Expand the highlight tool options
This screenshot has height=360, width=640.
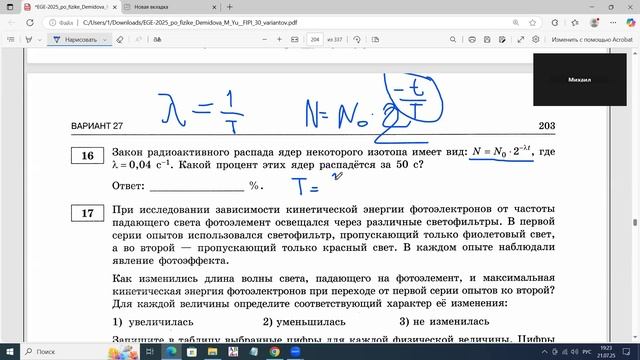pos(40,40)
